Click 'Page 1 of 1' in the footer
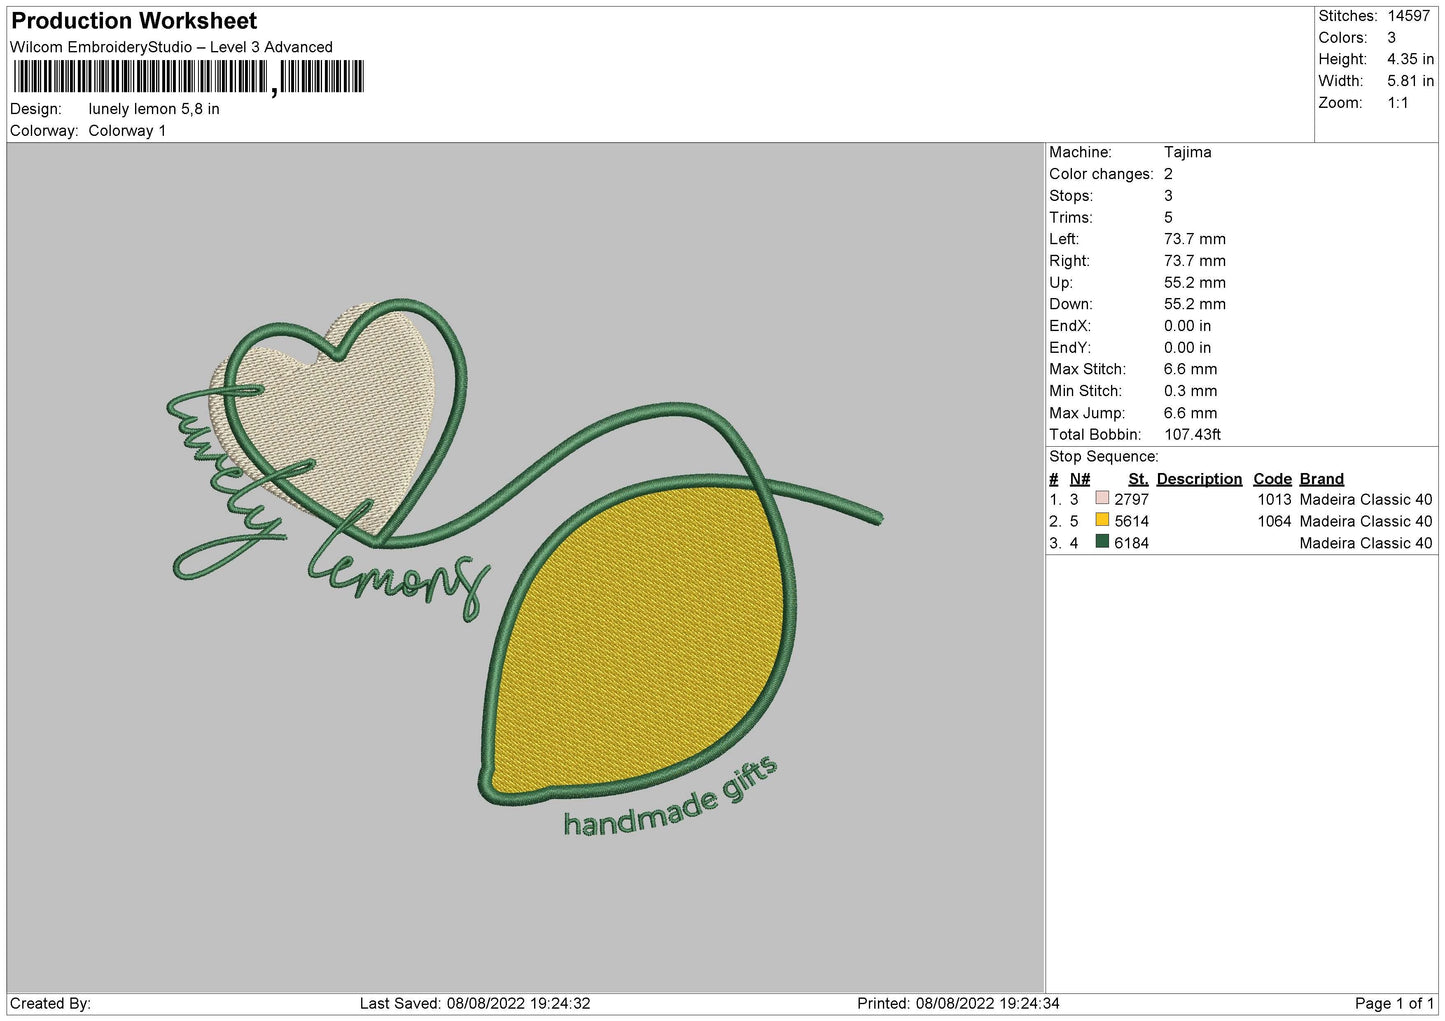 click(1394, 1004)
